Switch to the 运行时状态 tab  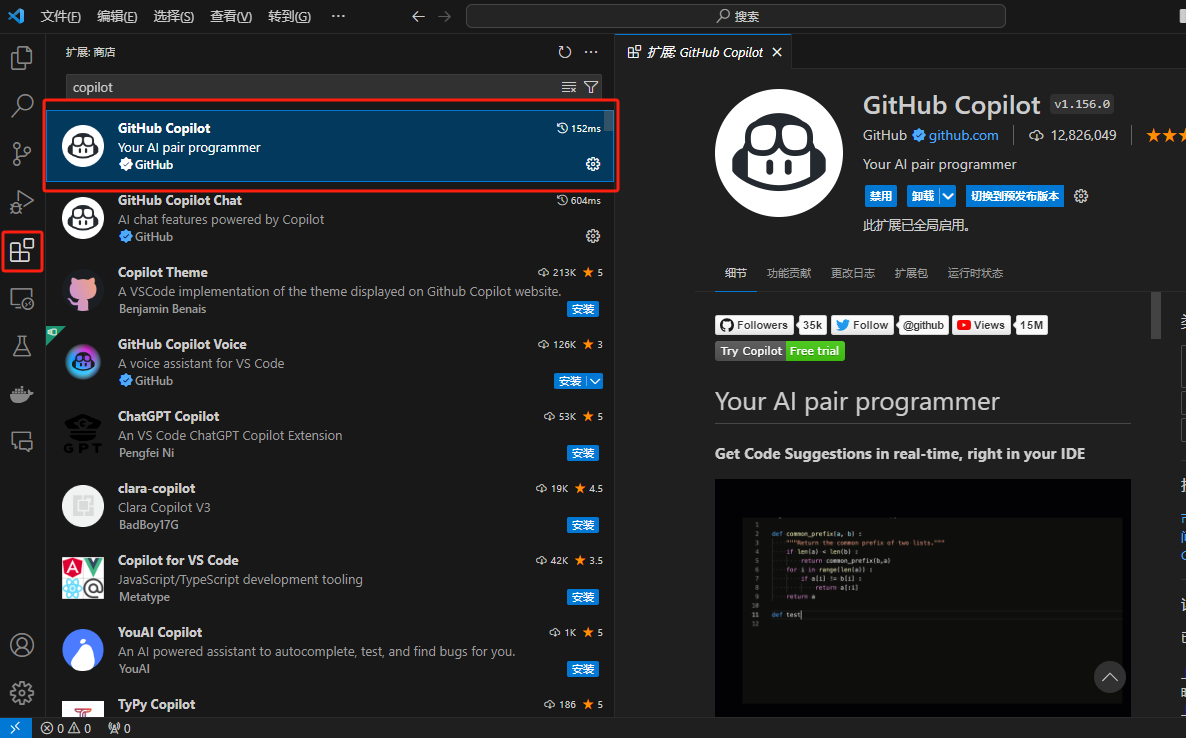[x=975, y=273]
